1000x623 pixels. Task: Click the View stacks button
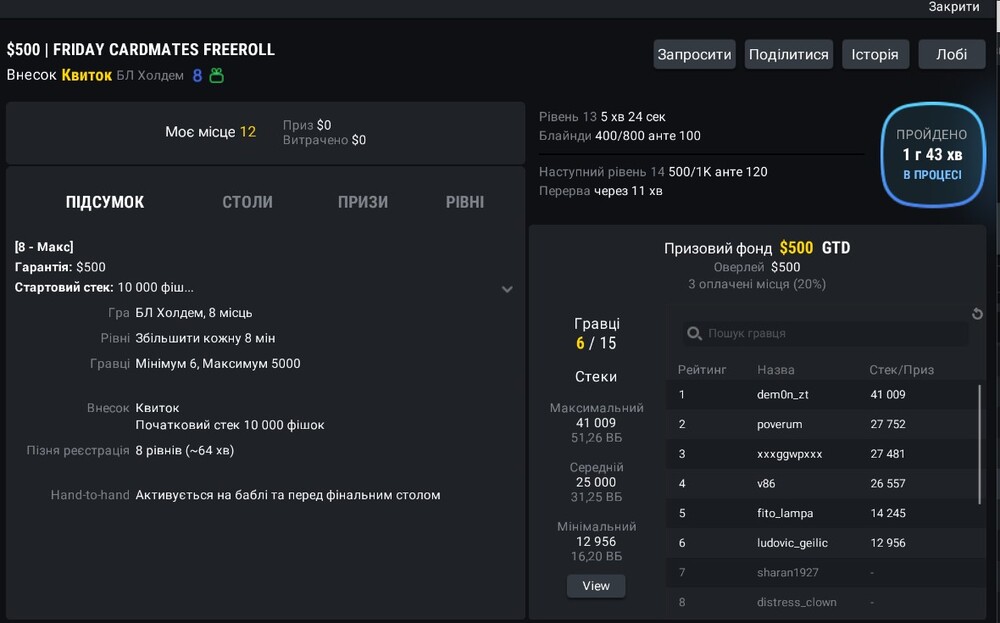[596, 585]
